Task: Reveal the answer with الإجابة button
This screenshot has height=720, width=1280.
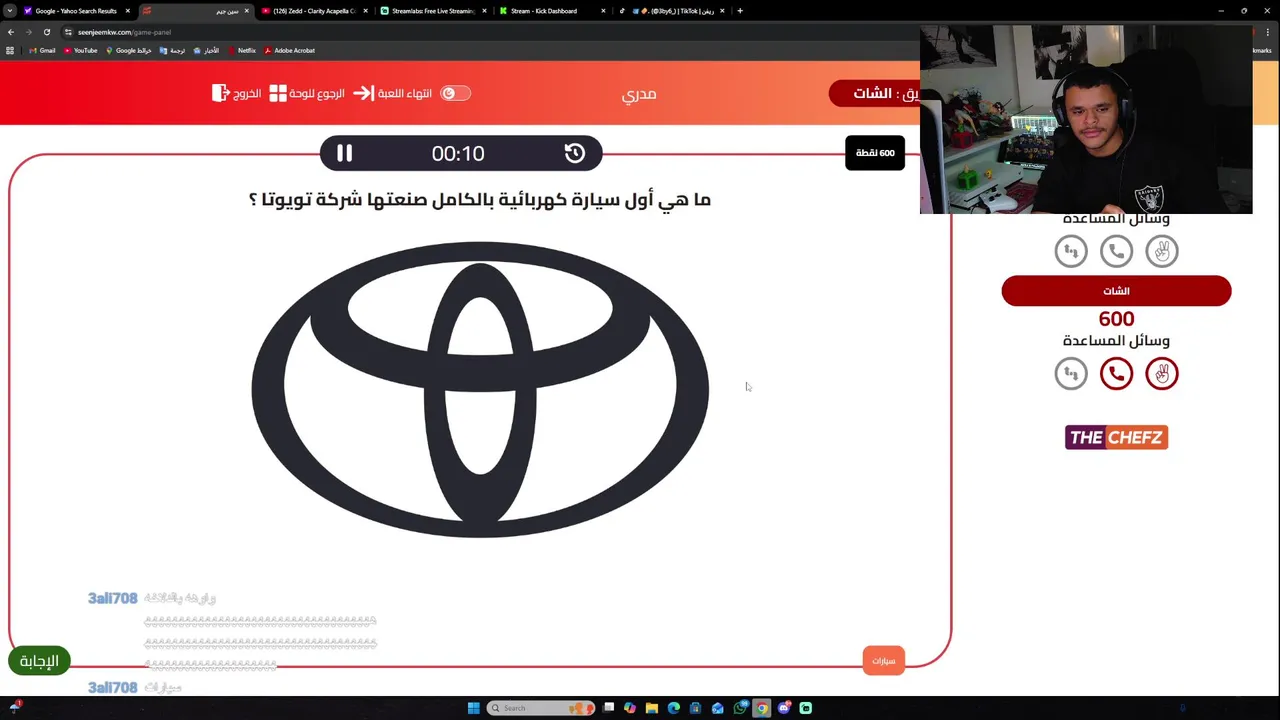Action: [39, 661]
